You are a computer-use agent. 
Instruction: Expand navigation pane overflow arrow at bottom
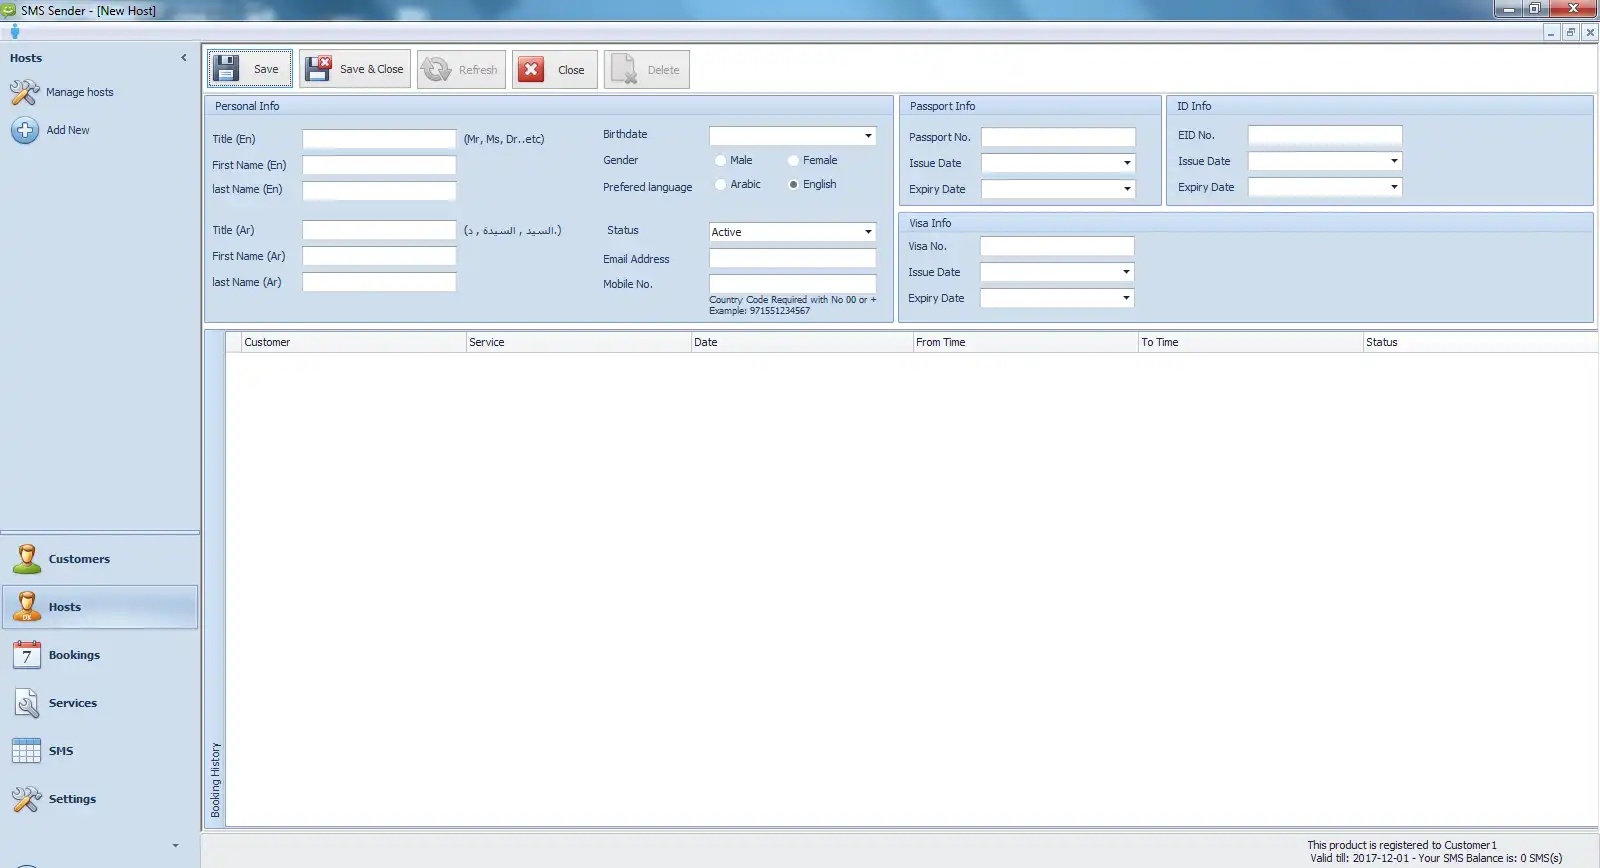click(176, 846)
